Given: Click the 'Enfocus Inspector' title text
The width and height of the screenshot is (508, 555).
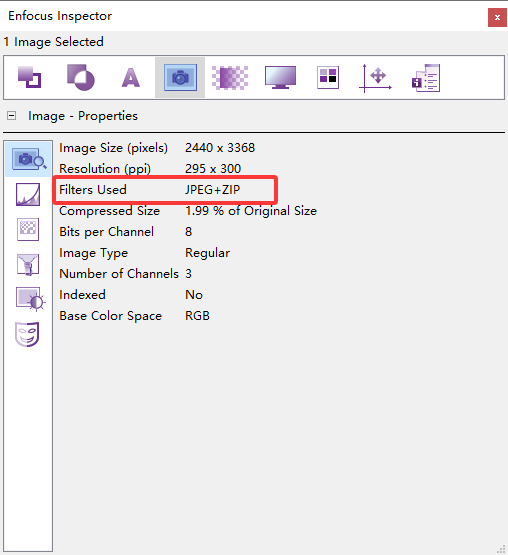Looking at the screenshot, I should 60,16.
